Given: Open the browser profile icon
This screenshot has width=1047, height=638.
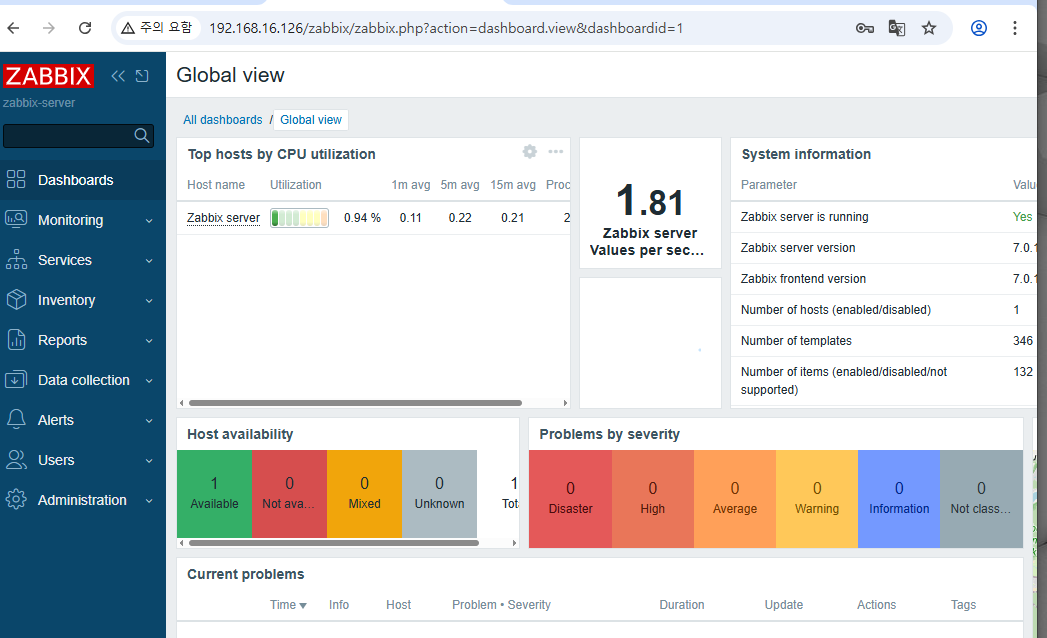Looking at the screenshot, I should [x=979, y=28].
